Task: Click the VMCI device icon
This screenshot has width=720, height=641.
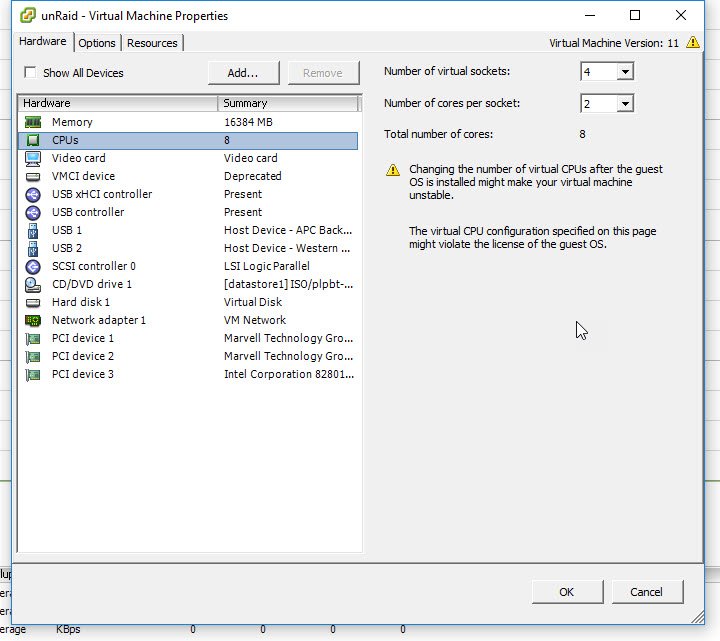Action: pos(33,176)
